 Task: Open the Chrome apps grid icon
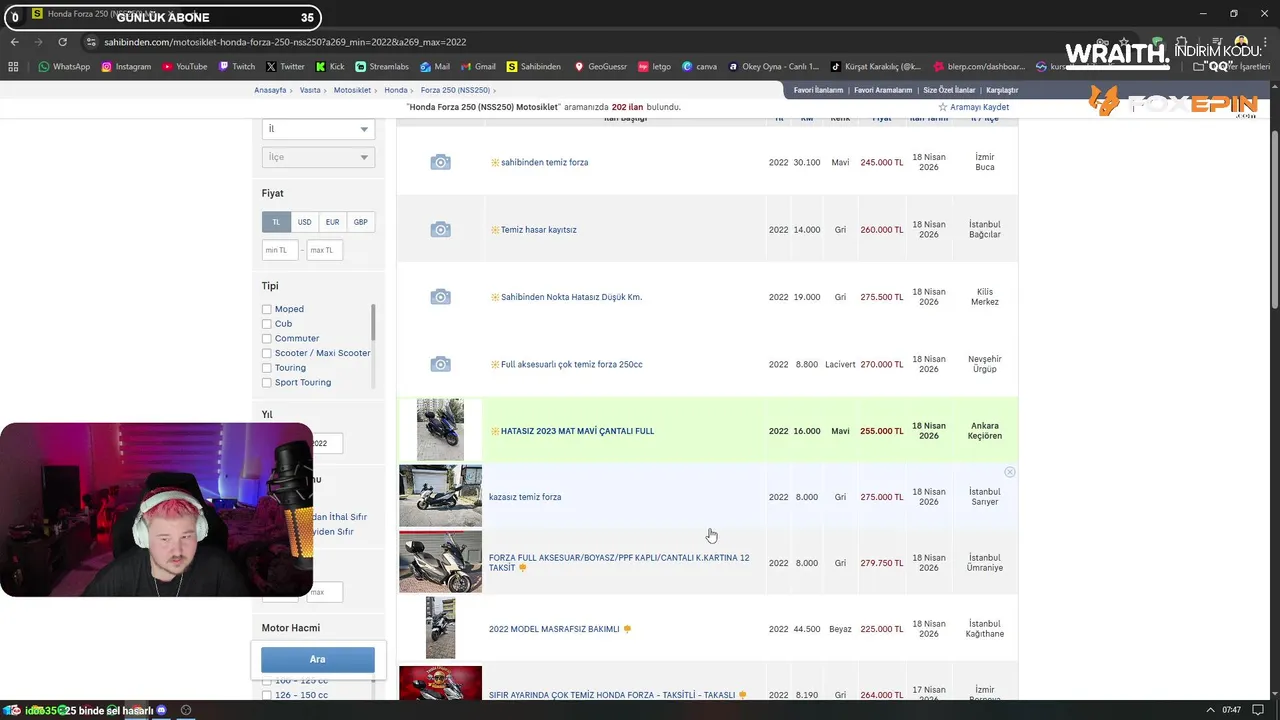click(x=13, y=67)
